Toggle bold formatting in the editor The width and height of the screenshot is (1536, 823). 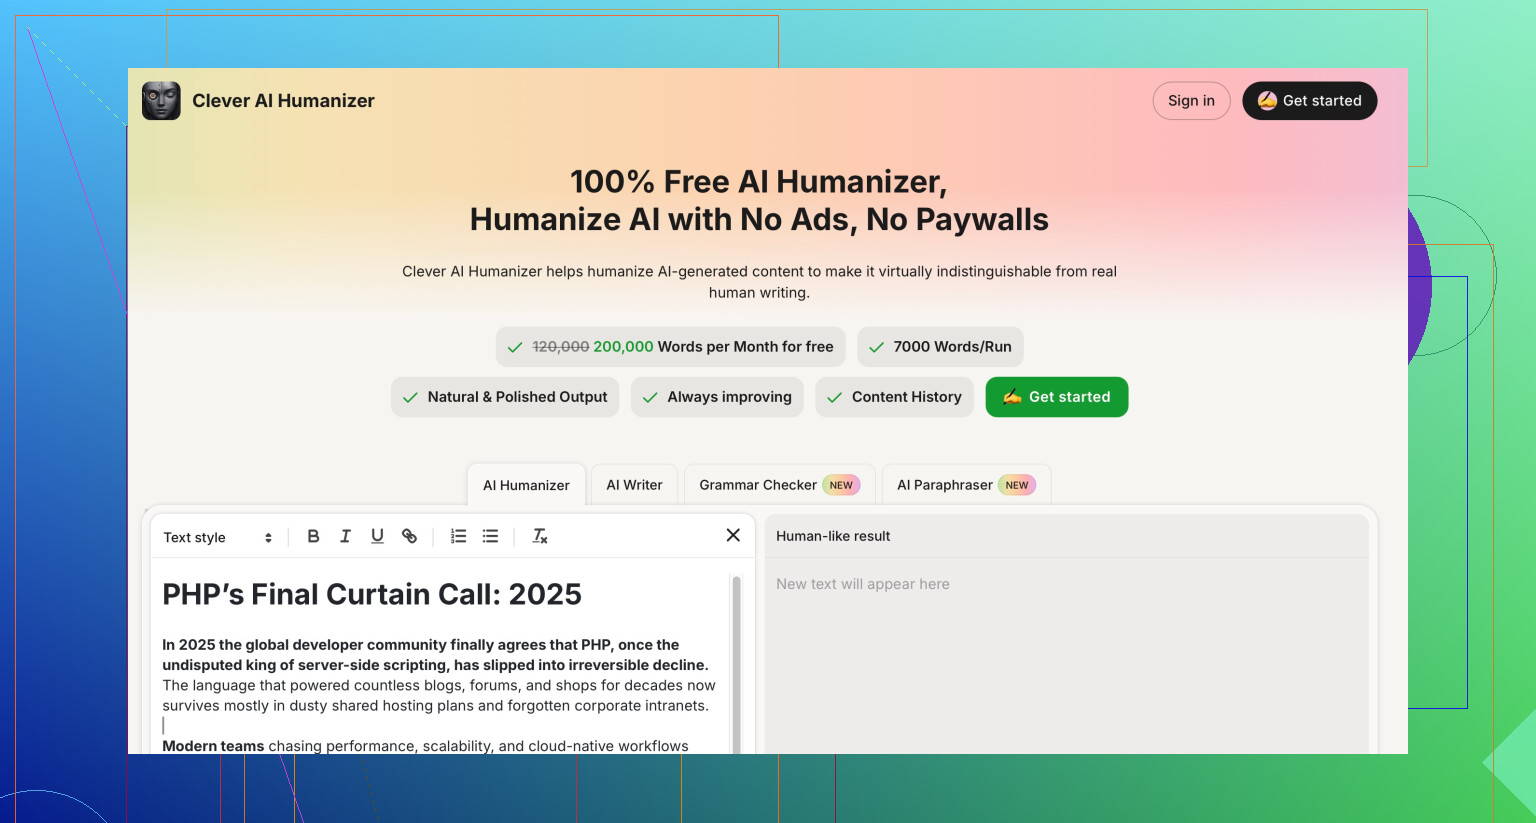(313, 536)
